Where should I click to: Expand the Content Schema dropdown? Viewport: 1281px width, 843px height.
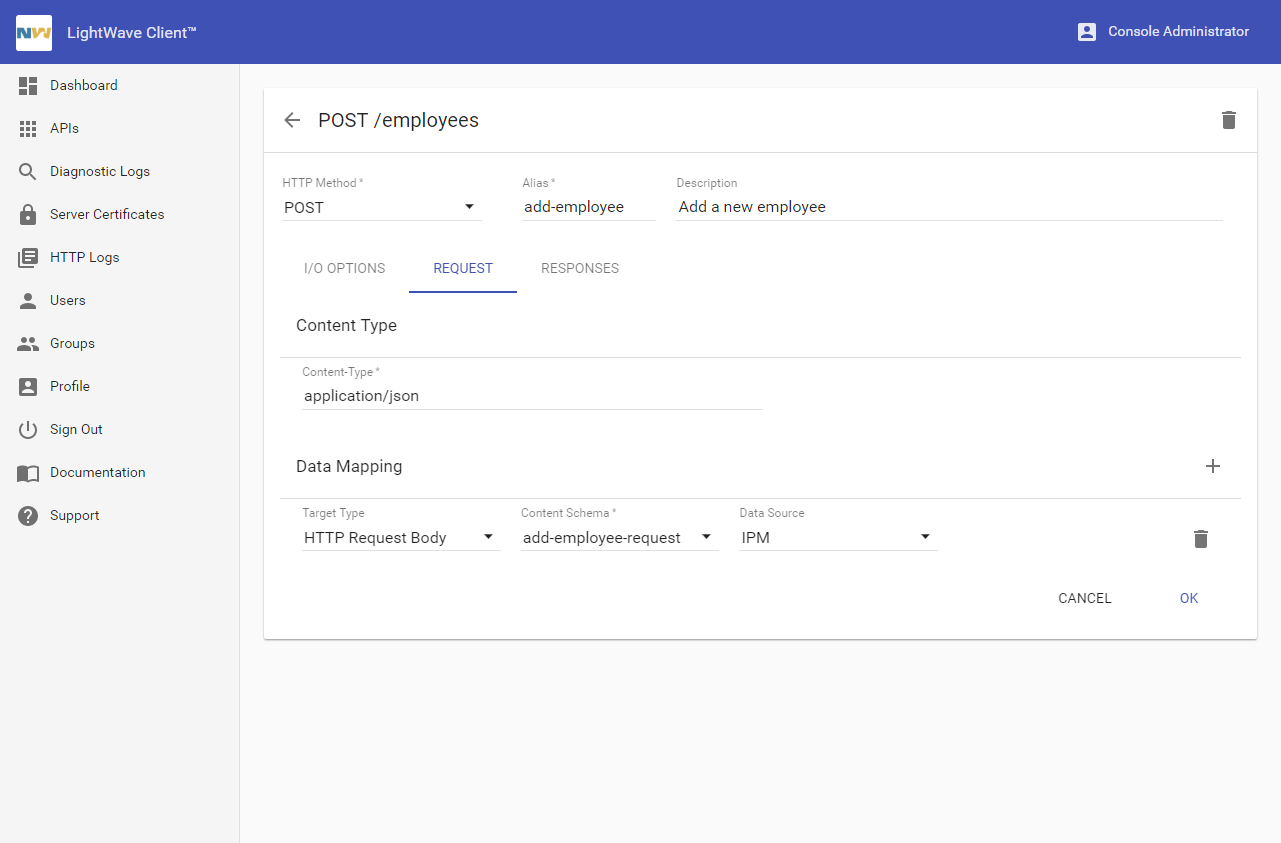click(x=618, y=538)
